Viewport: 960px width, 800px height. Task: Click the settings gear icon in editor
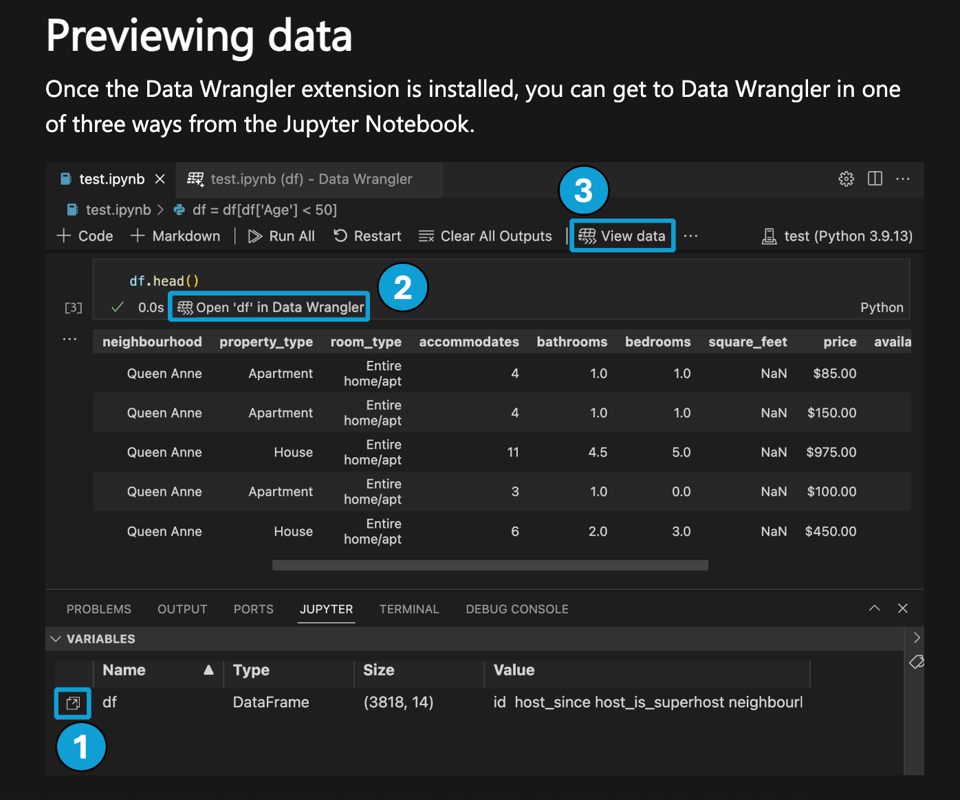tap(846, 179)
